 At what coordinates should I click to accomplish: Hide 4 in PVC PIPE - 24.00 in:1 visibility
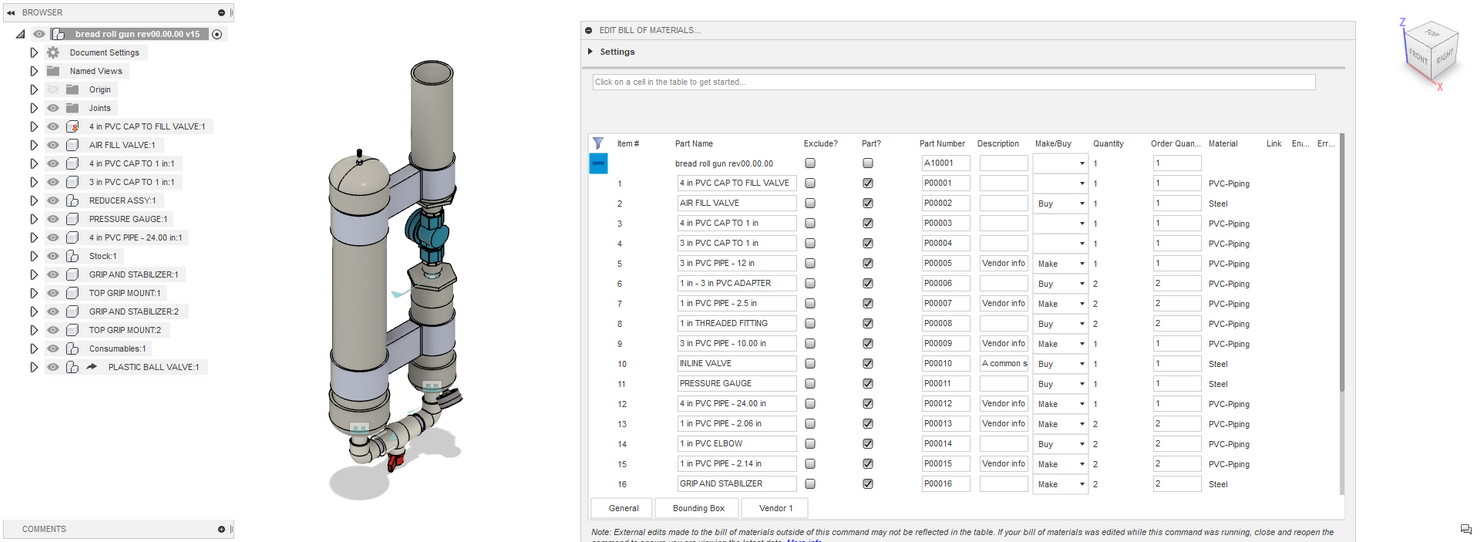(x=53, y=237)
